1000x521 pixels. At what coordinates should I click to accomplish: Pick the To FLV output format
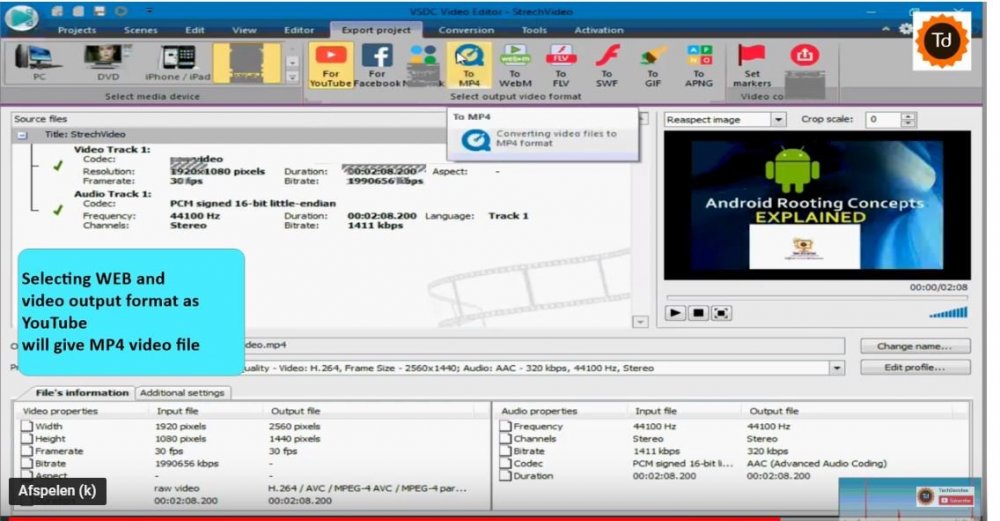561,65
